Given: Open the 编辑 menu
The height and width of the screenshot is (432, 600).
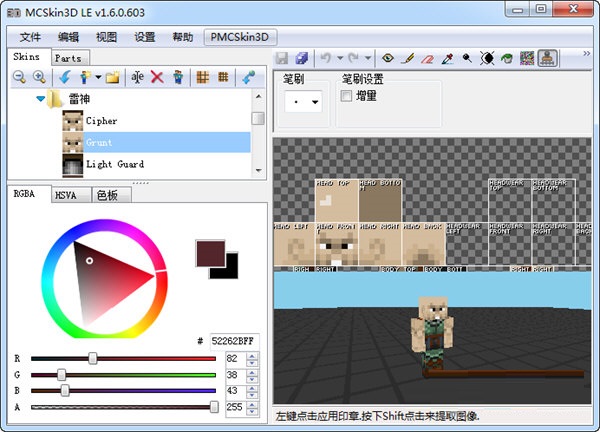Looking at the screenshot, I should coord(68,37).
